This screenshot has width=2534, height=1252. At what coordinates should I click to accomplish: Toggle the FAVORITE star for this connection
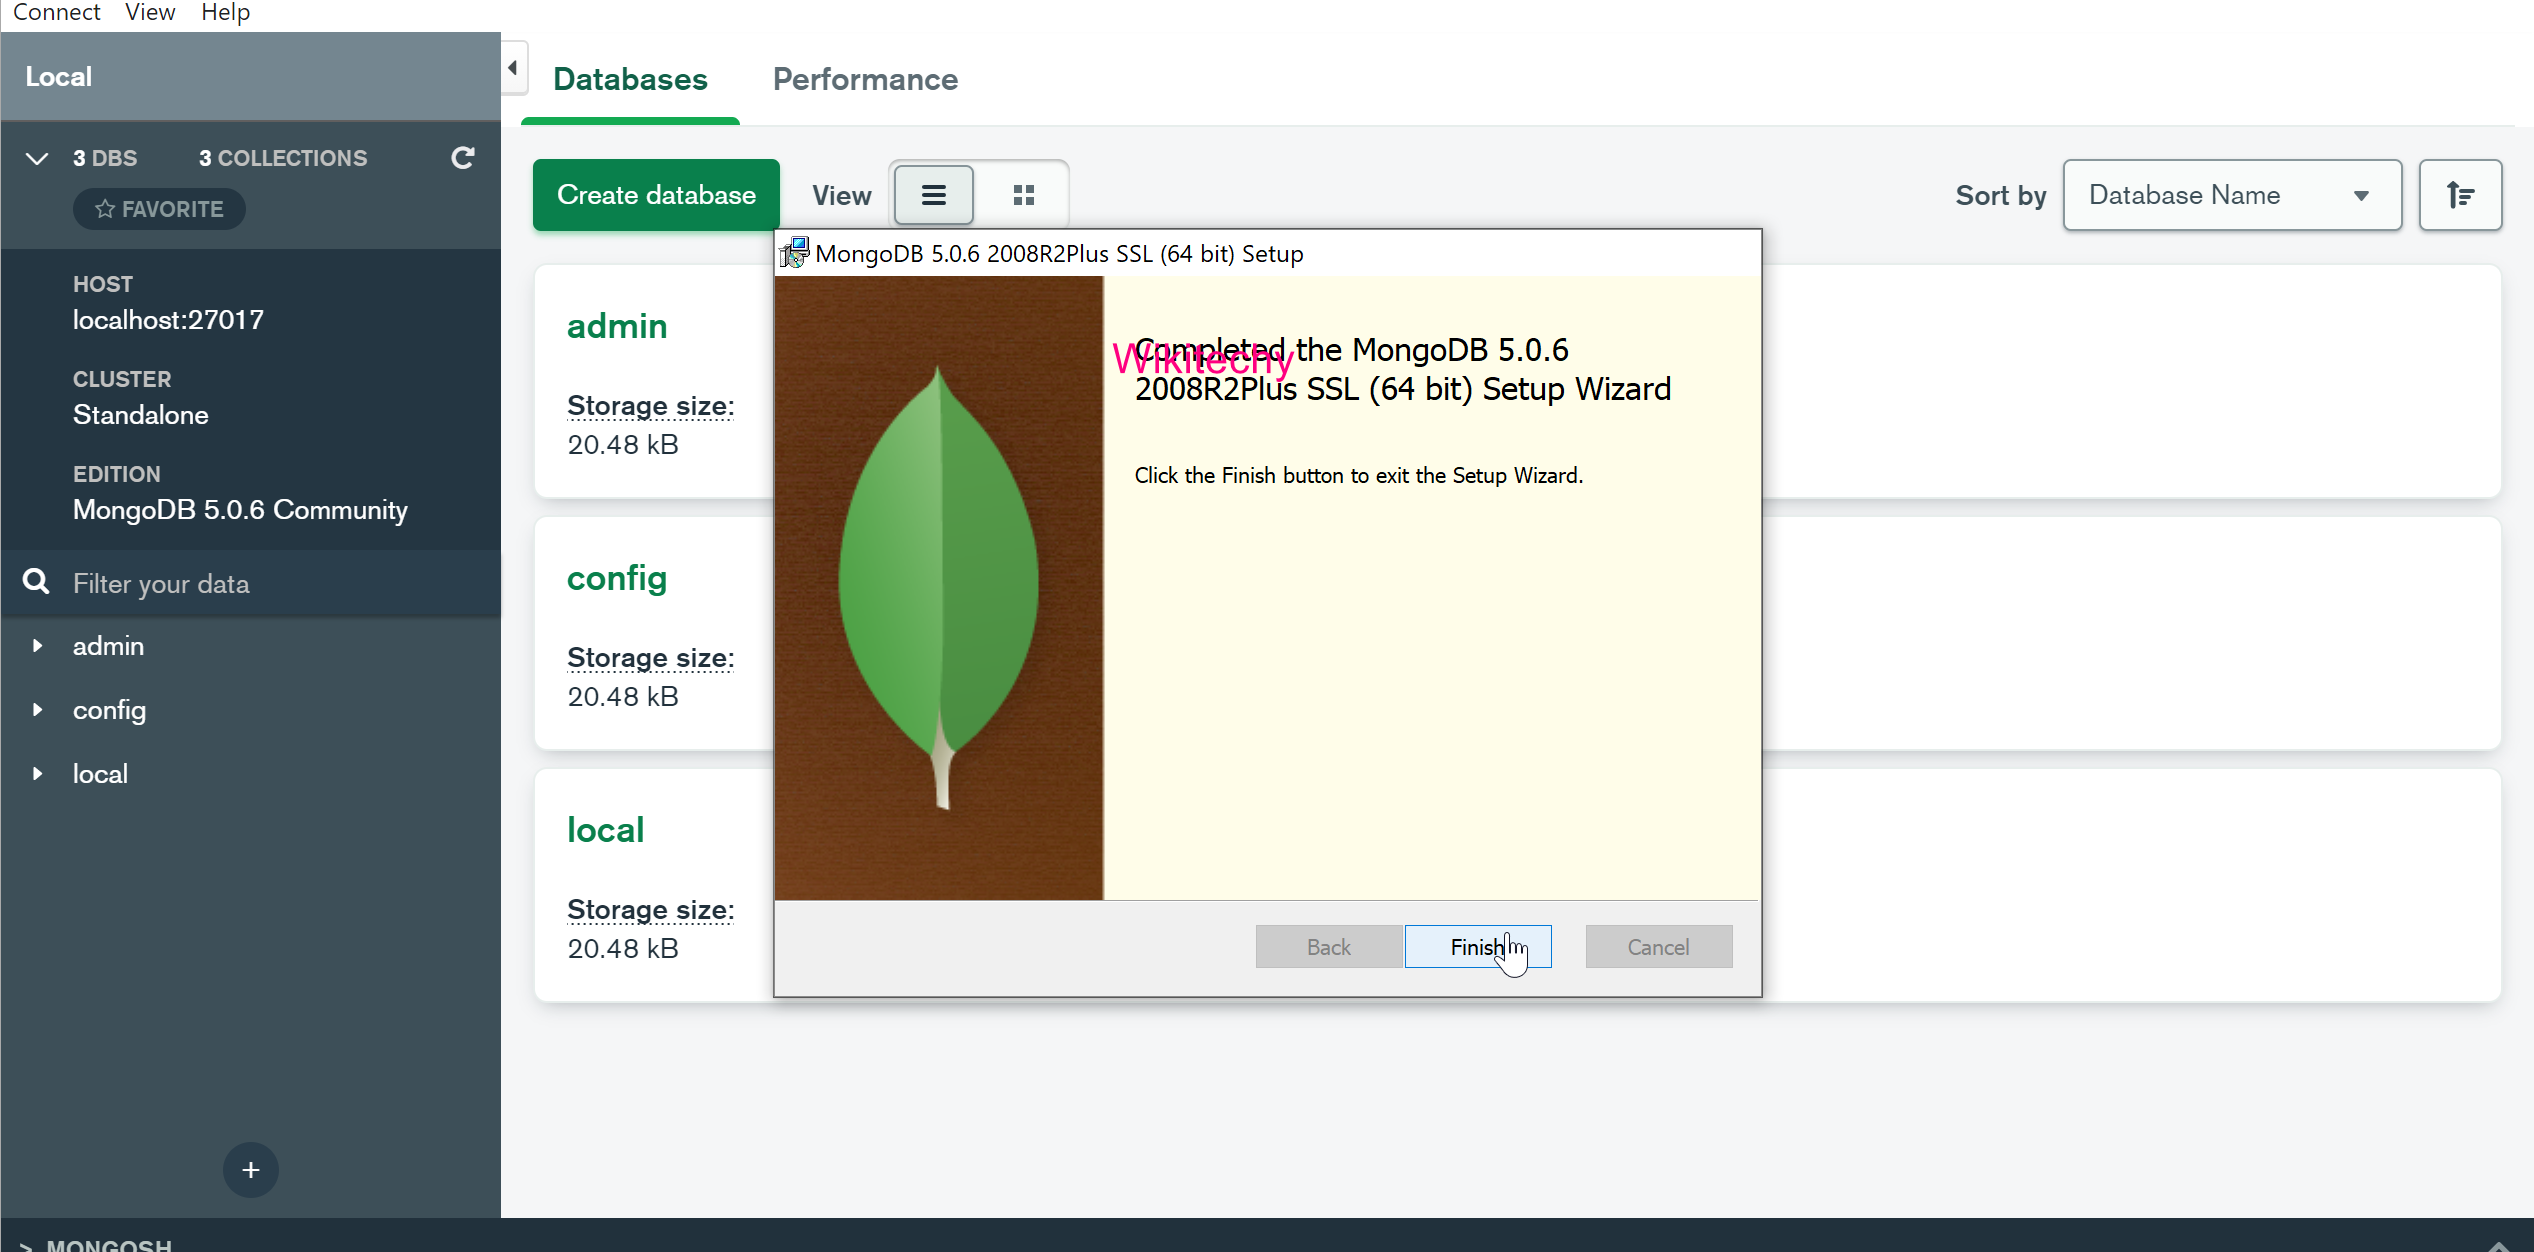[x=158, y=209]
